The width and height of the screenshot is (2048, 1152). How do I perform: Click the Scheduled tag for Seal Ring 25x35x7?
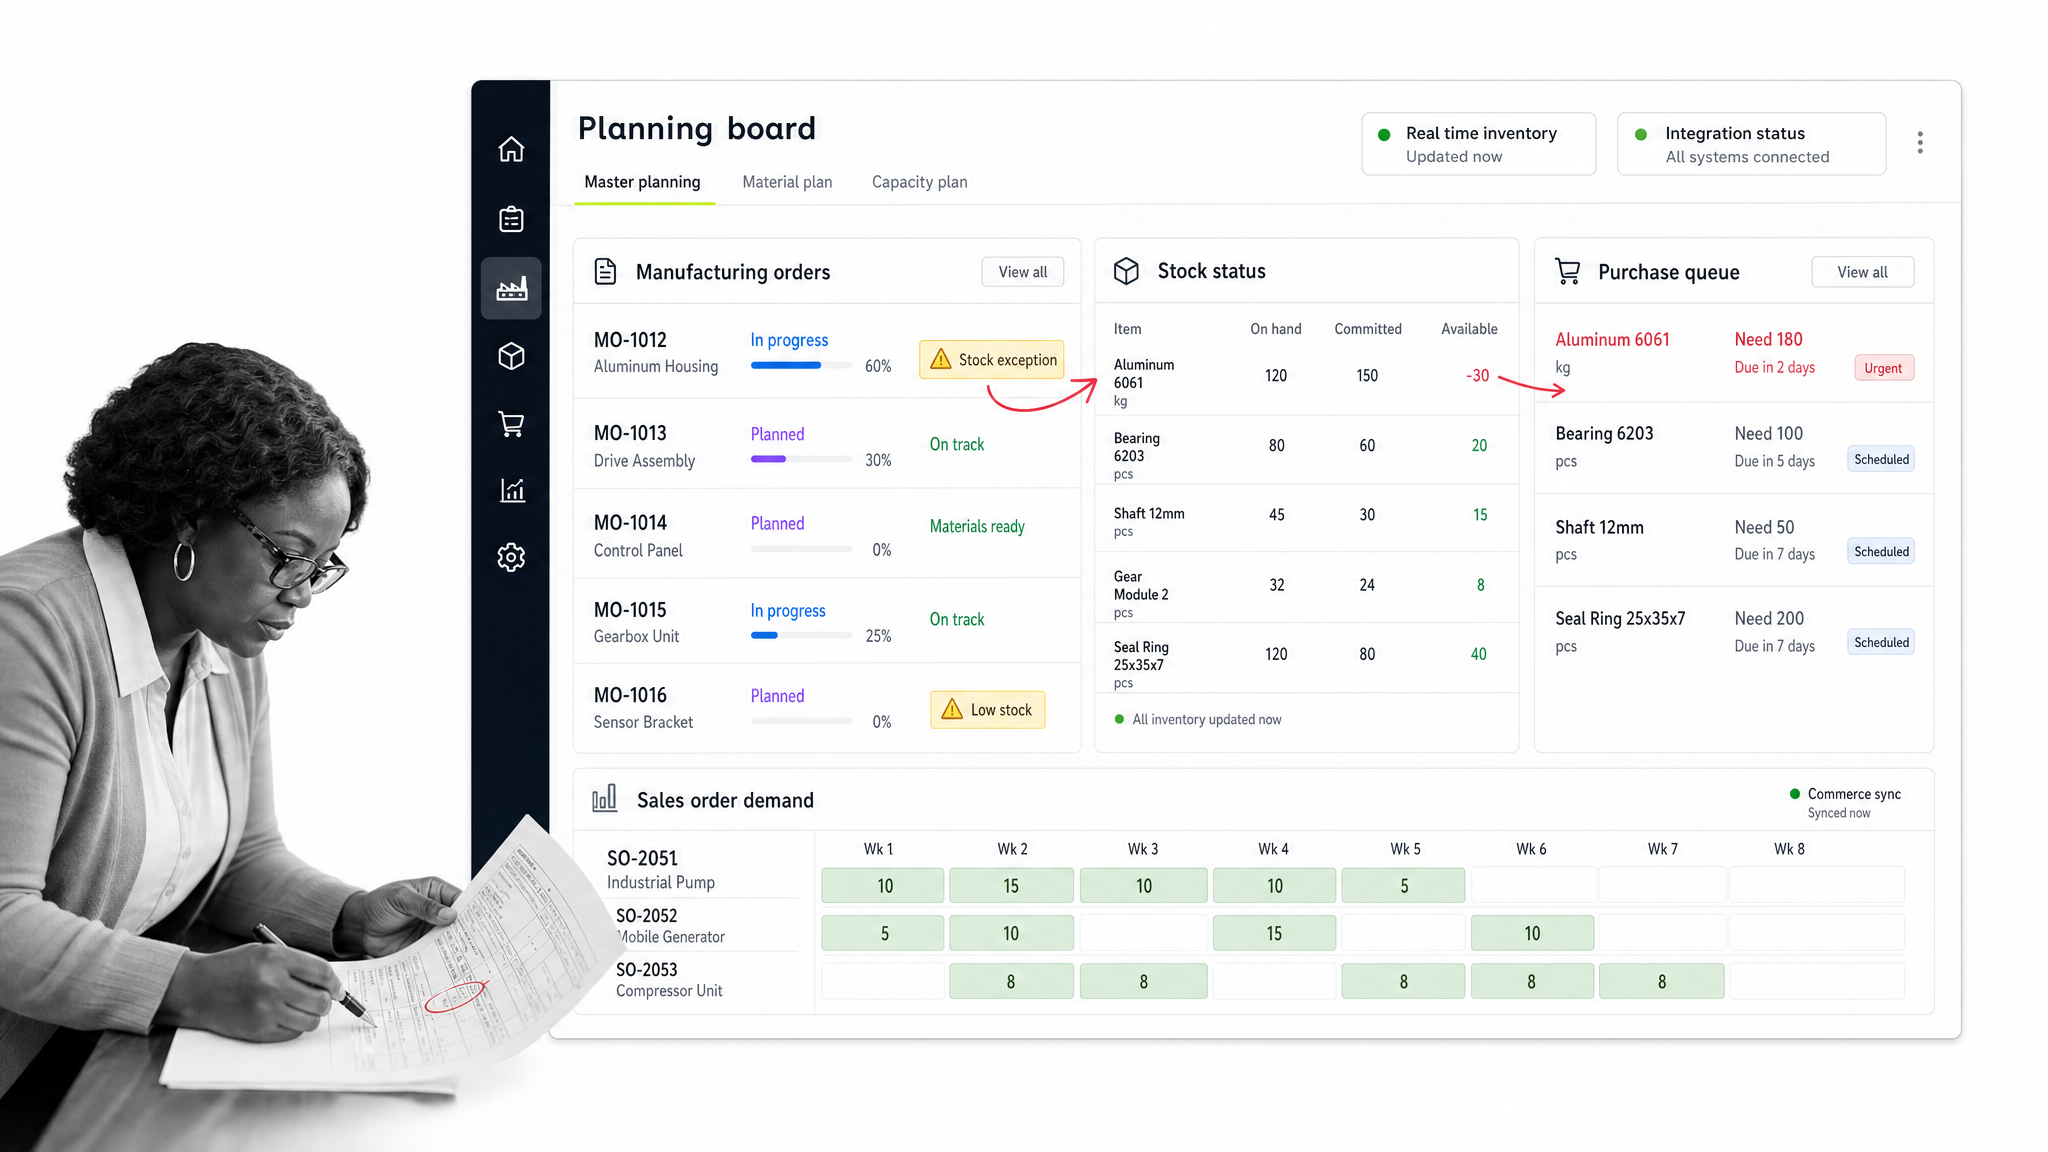point(1881,643)
